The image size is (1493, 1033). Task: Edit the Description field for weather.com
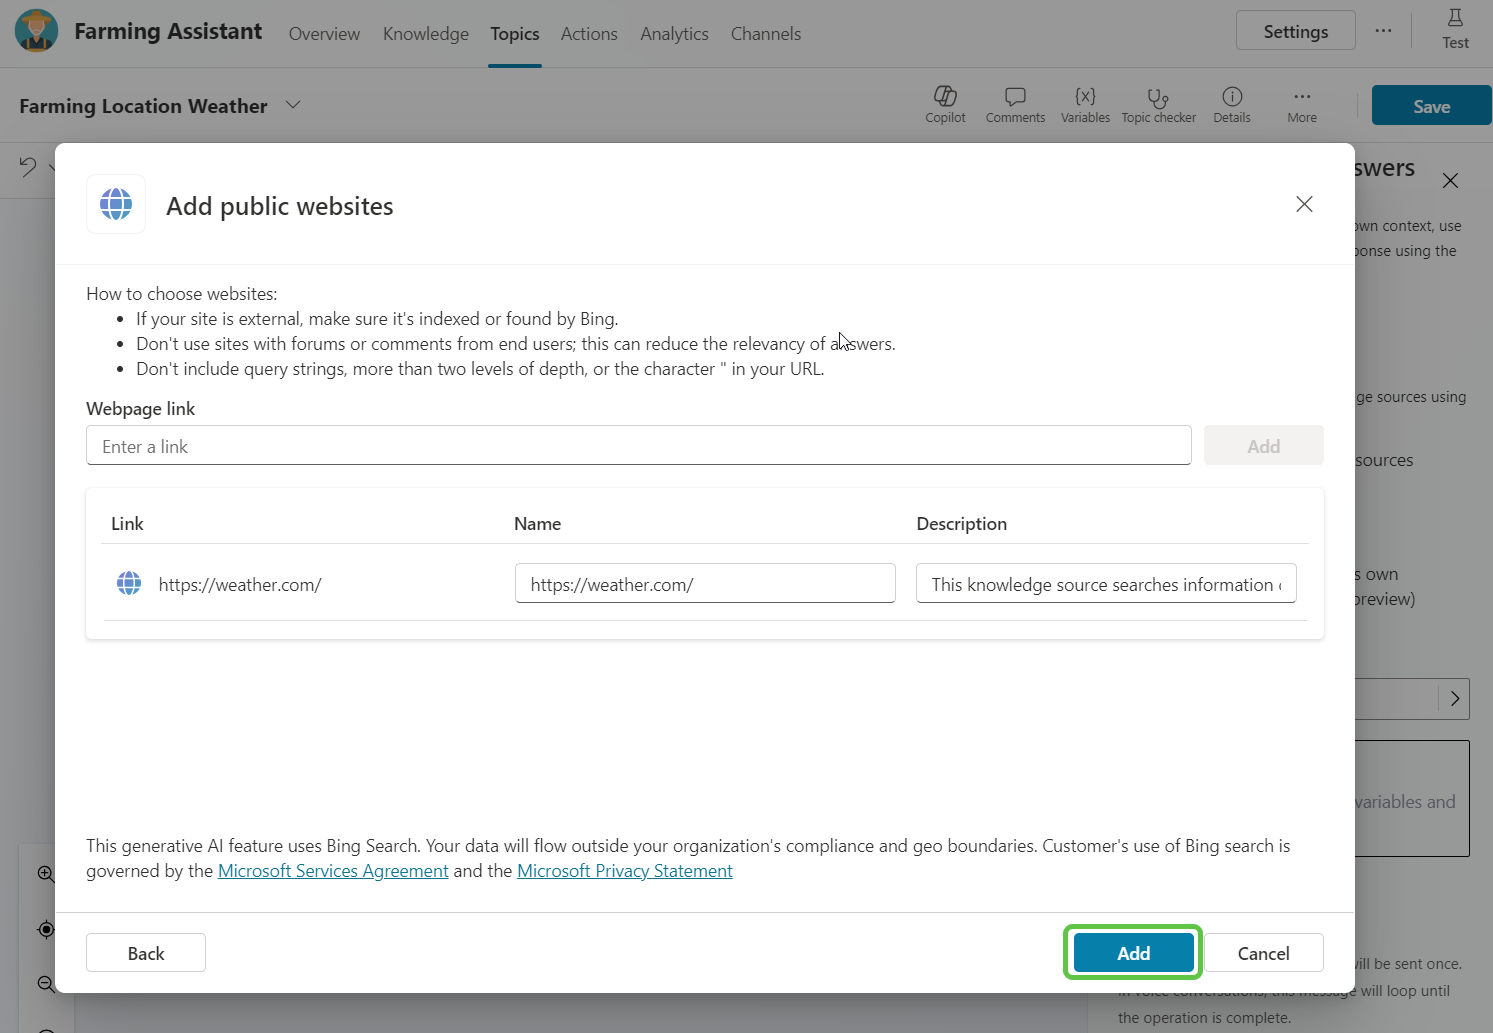coord(1105,584)
